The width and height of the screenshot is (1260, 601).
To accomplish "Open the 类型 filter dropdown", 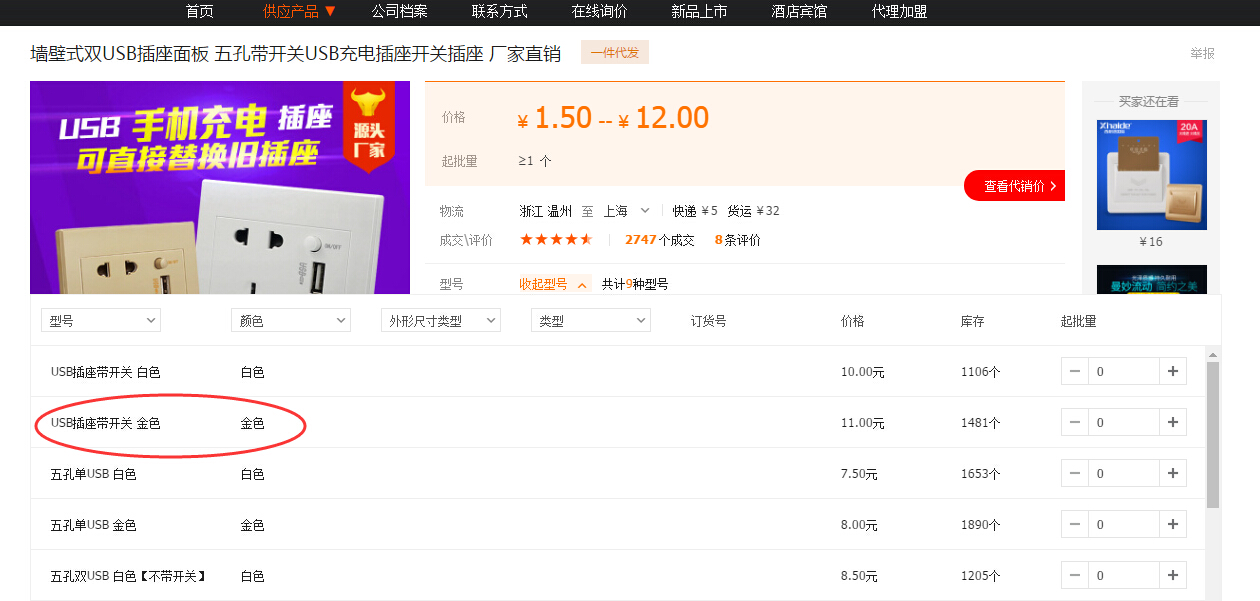I will pos(590,321).
